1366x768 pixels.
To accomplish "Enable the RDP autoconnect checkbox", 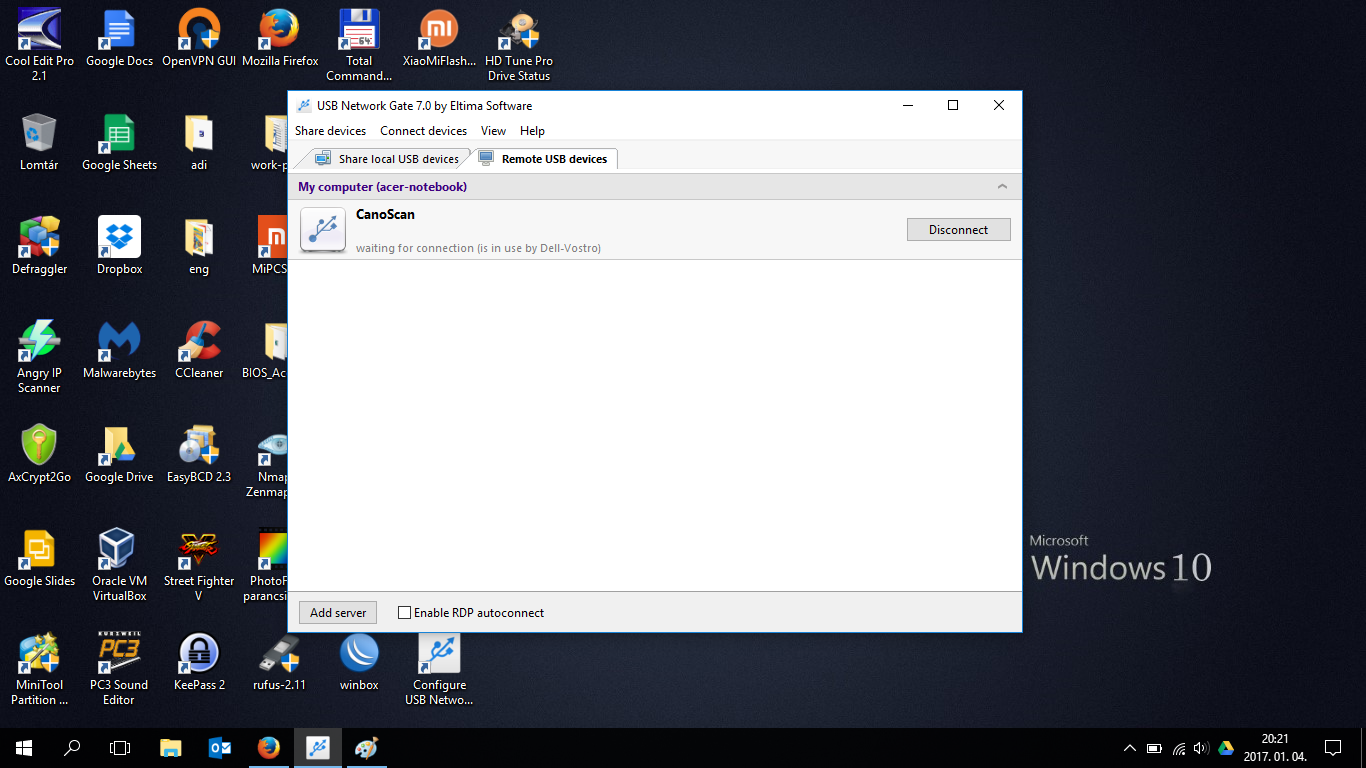I will click(405, 613).
